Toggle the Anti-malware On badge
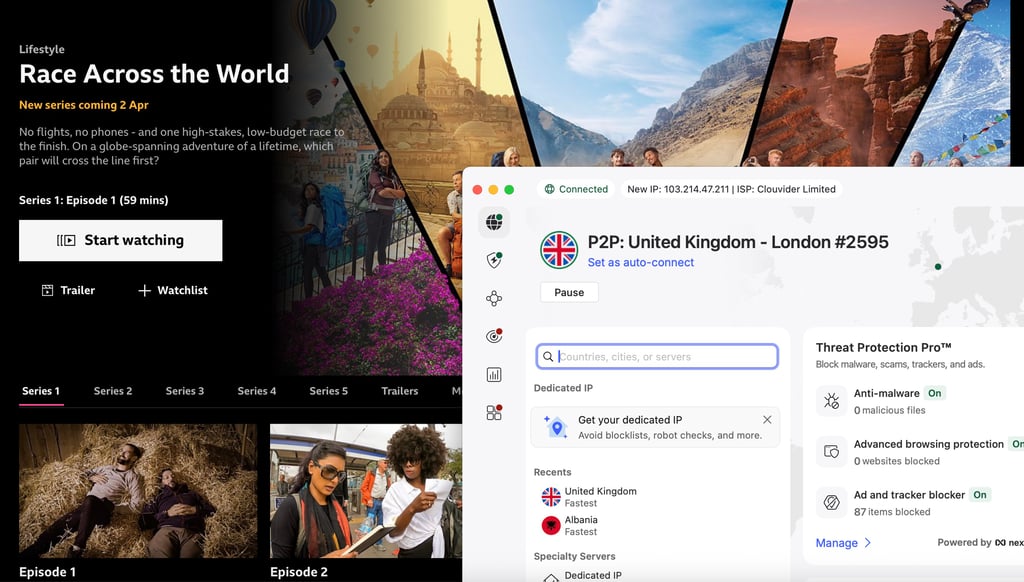 click(935, 393)
